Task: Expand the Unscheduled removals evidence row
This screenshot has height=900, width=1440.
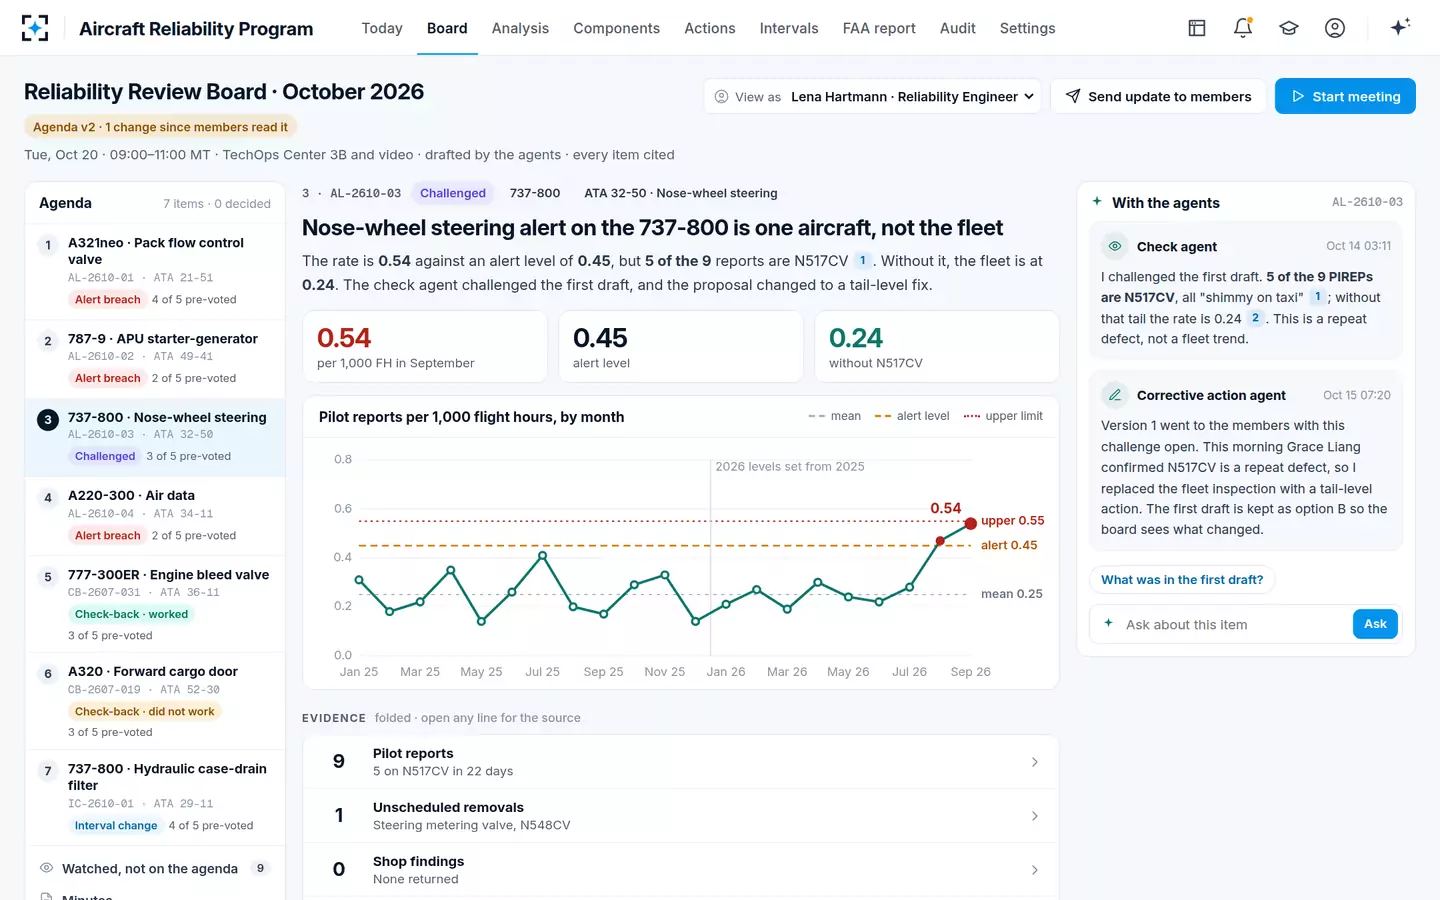Action: 680,816
